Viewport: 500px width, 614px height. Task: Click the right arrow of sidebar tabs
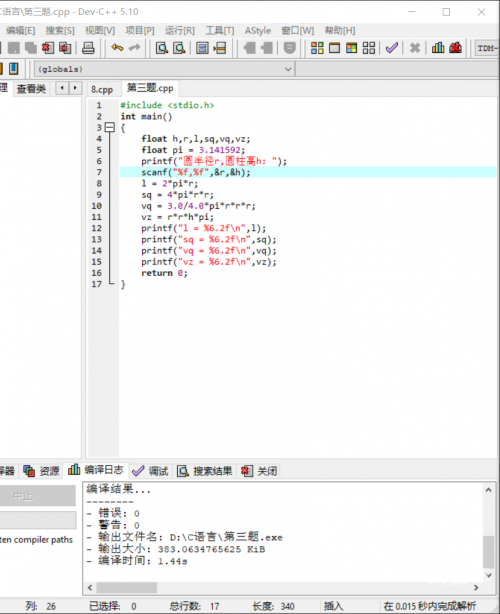76,88
